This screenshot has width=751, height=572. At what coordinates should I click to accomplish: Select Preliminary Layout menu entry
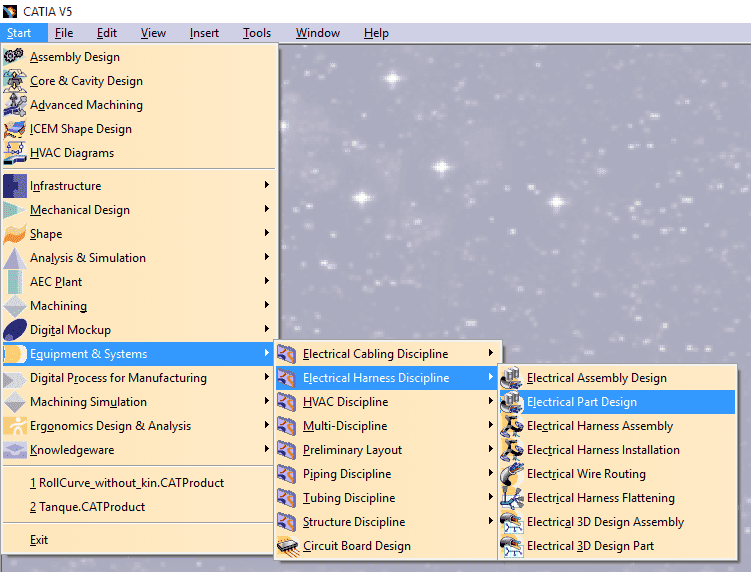[387, 450]
